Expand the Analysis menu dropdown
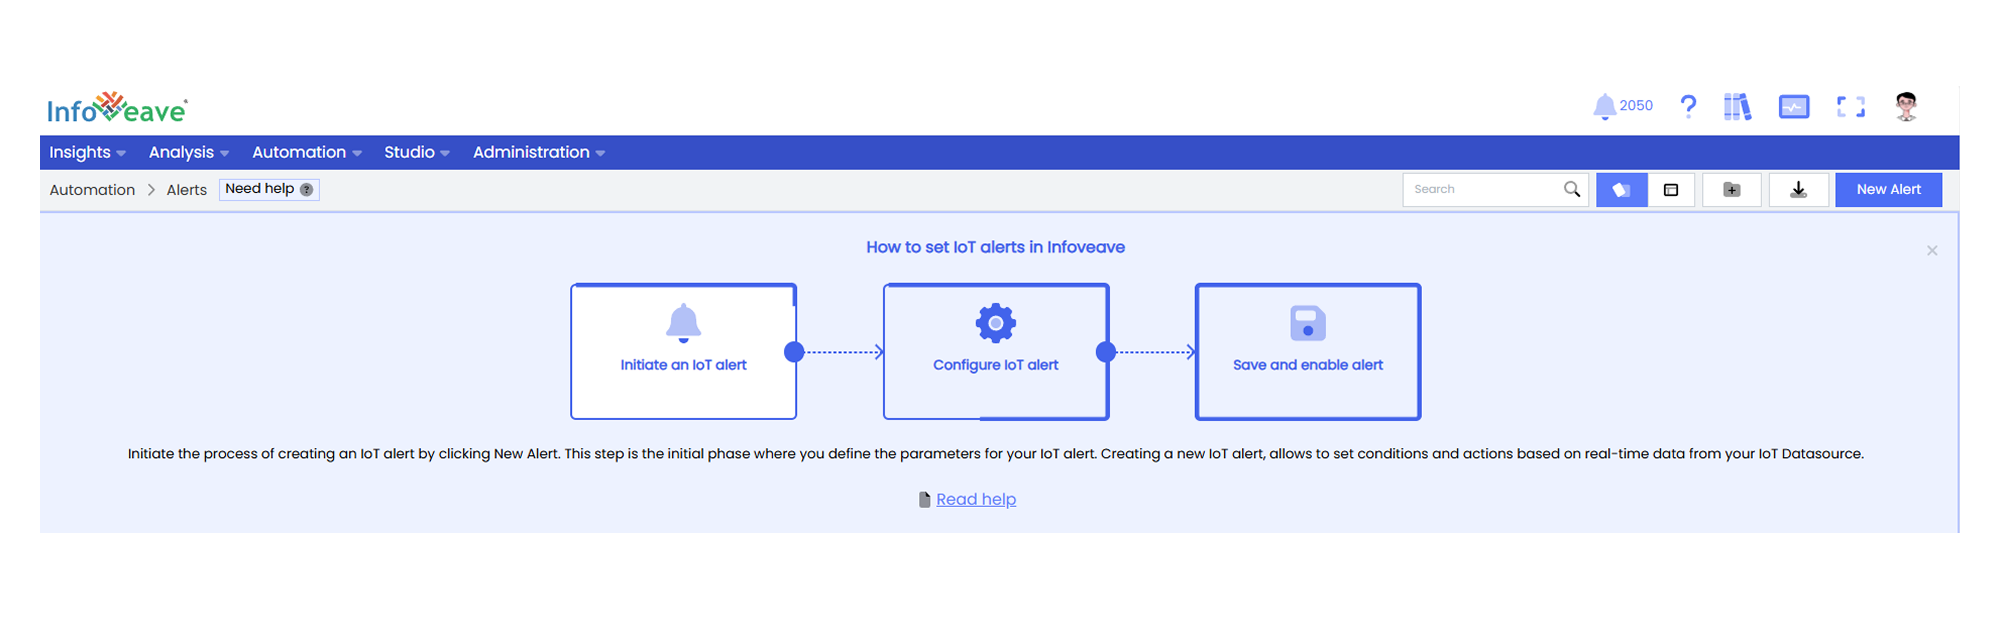Image resolution: width=2000 pixels, height=620 pixels. [x=188, y=152]
